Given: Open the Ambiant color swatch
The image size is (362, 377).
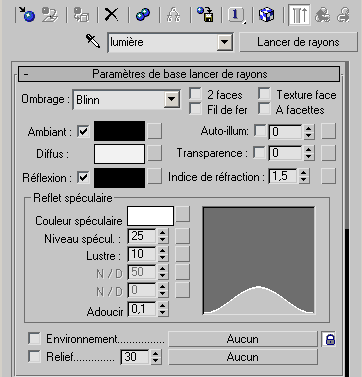Looking at the screenshot, I should click(x=120, y=131).
